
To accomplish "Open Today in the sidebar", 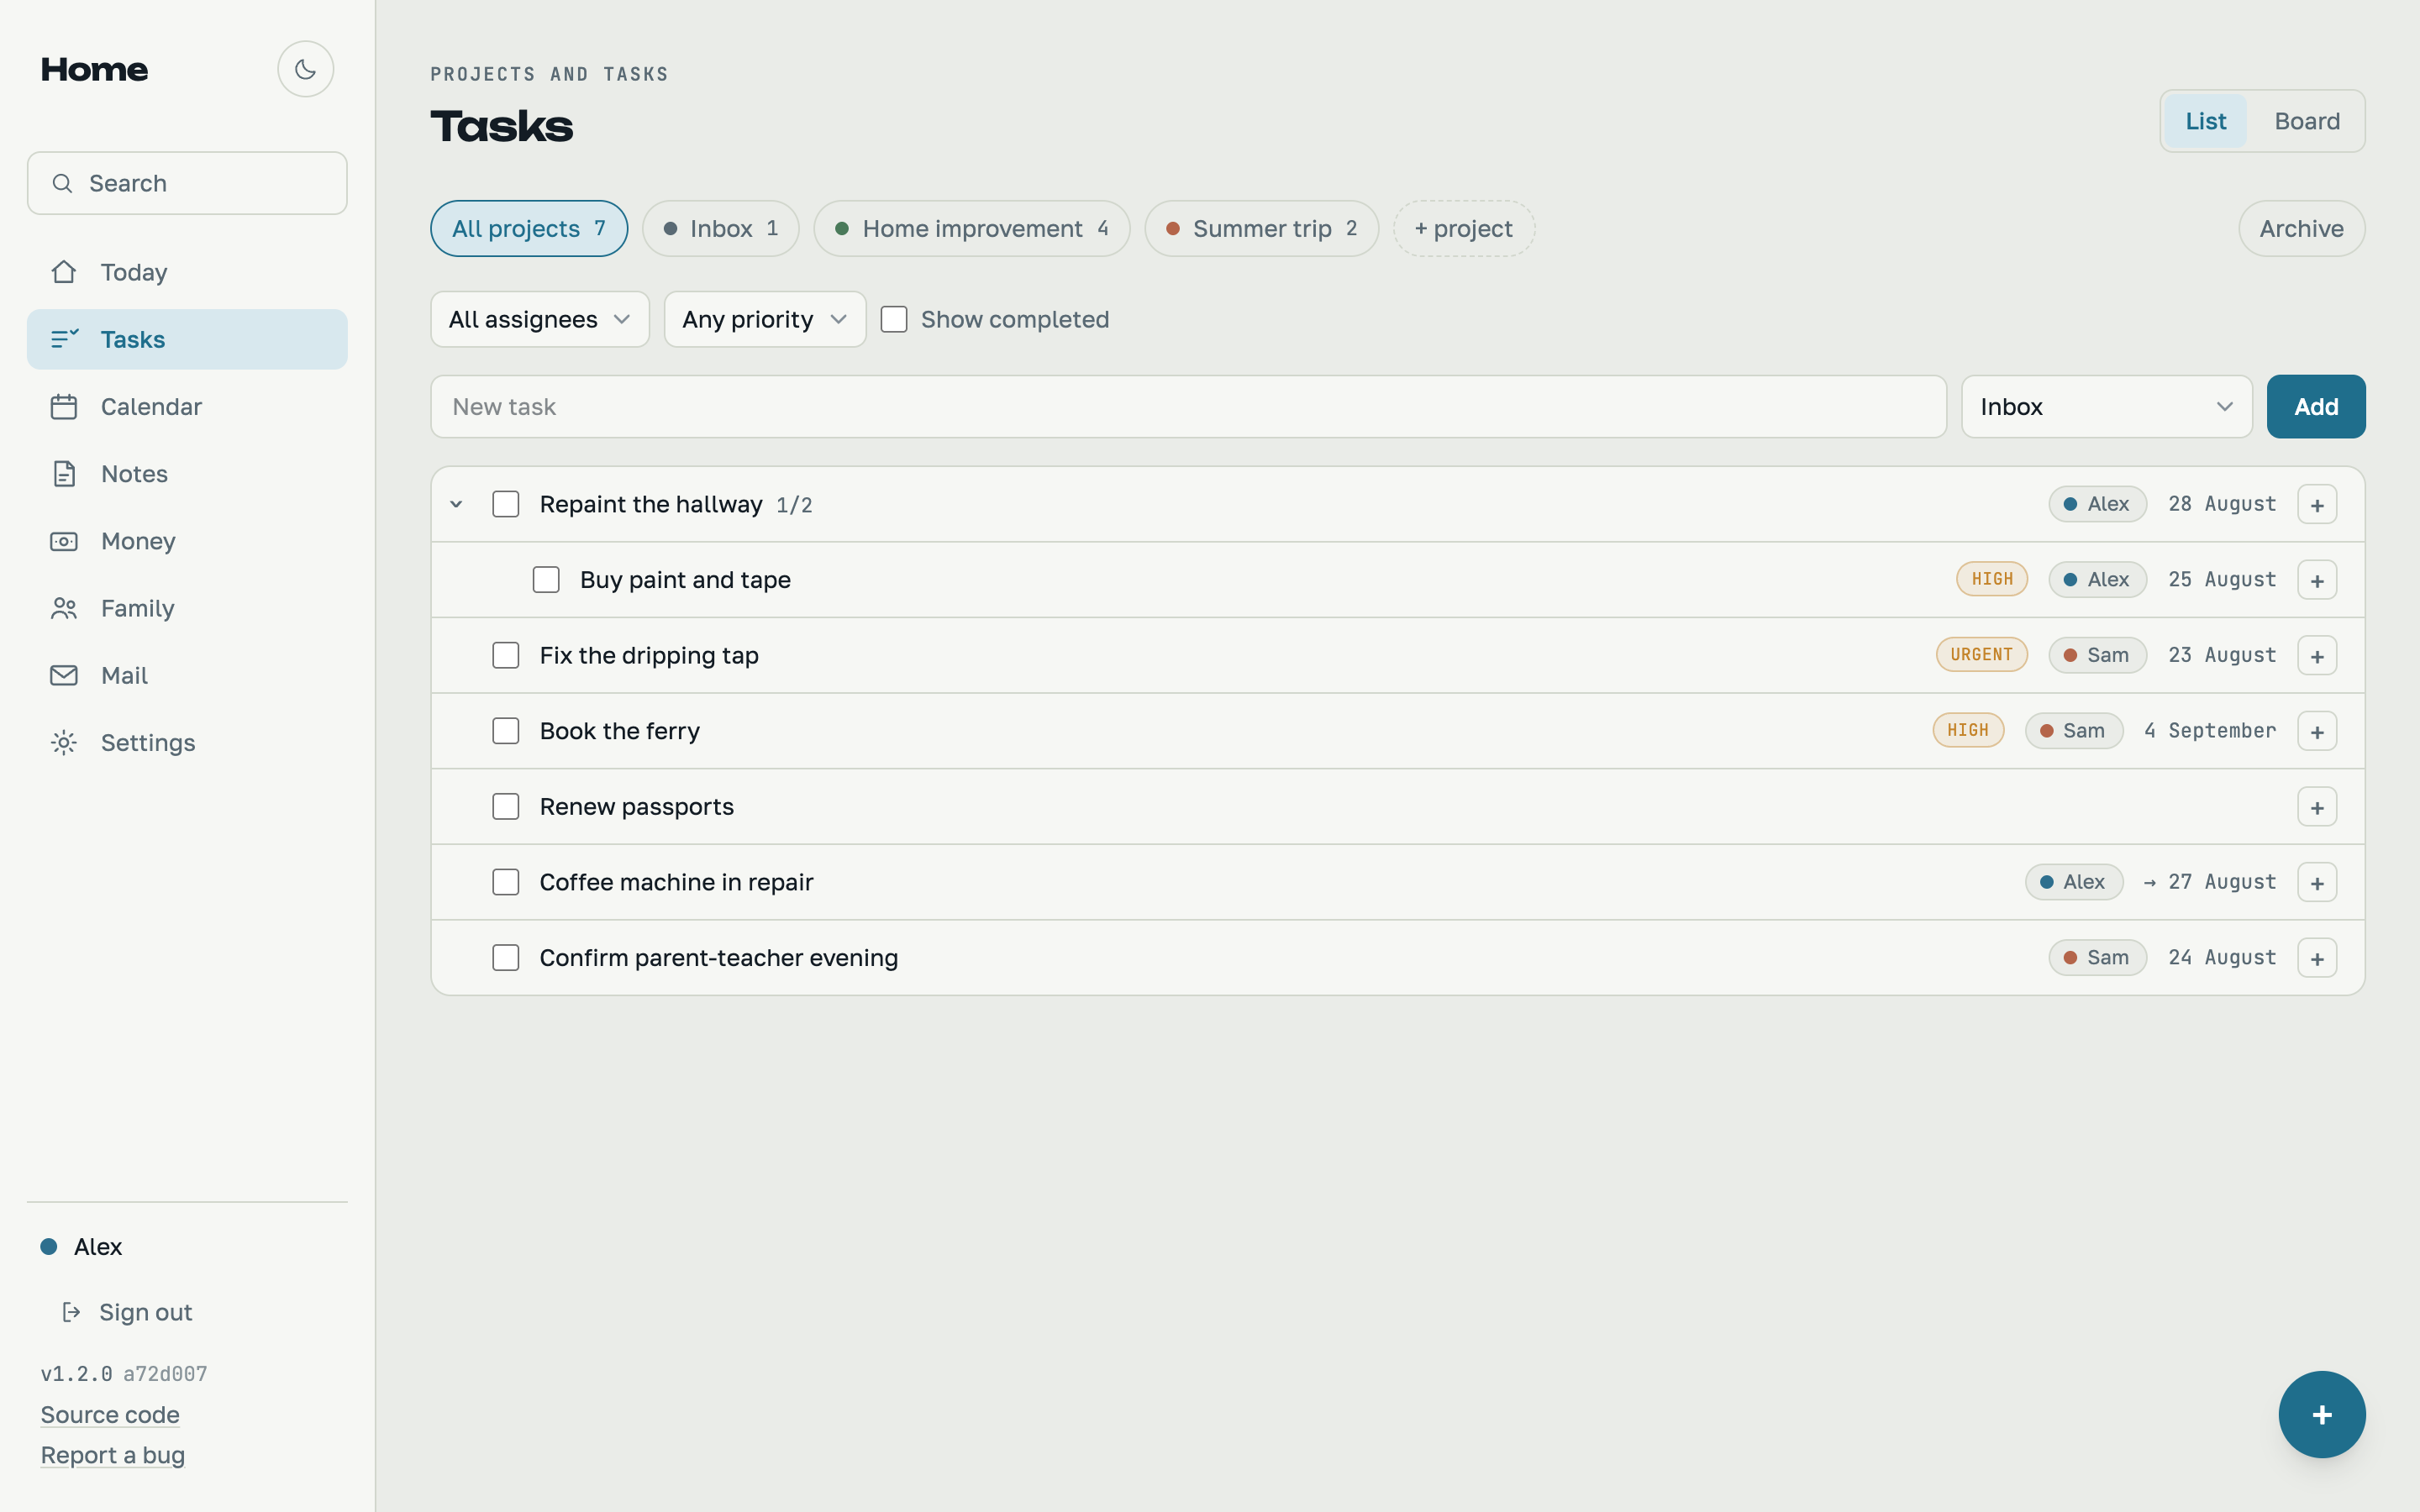I will 187,272.
